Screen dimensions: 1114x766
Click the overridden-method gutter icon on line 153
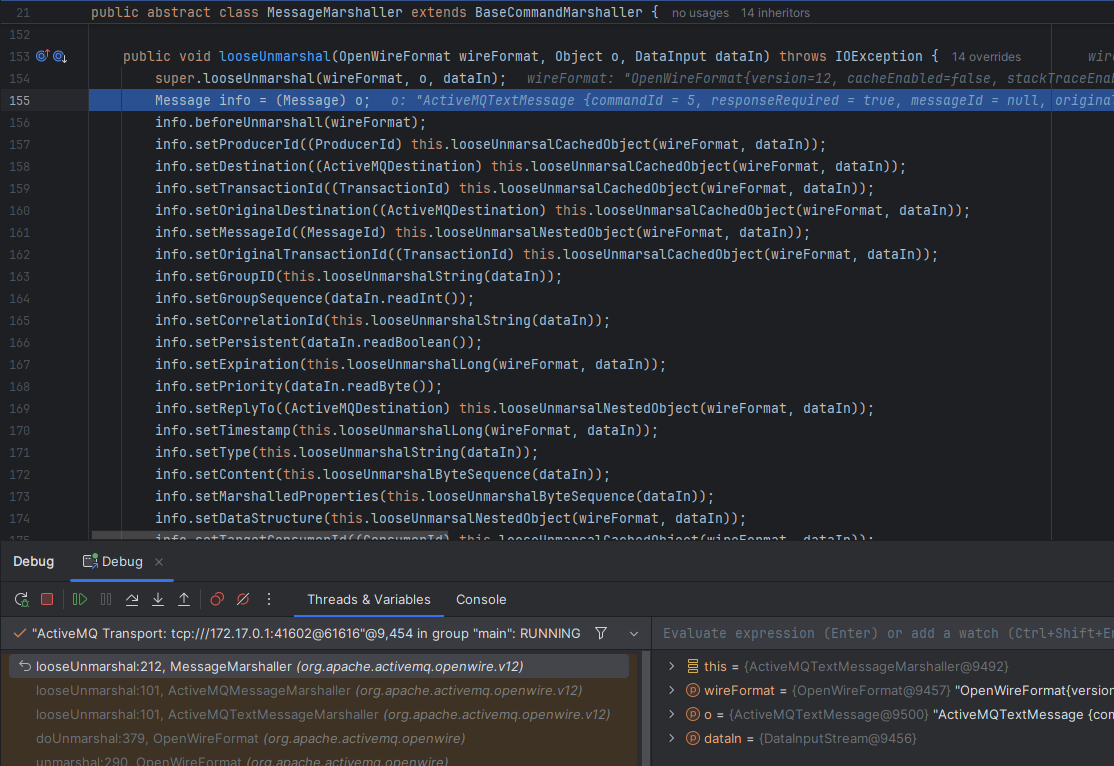coord(60,56)
